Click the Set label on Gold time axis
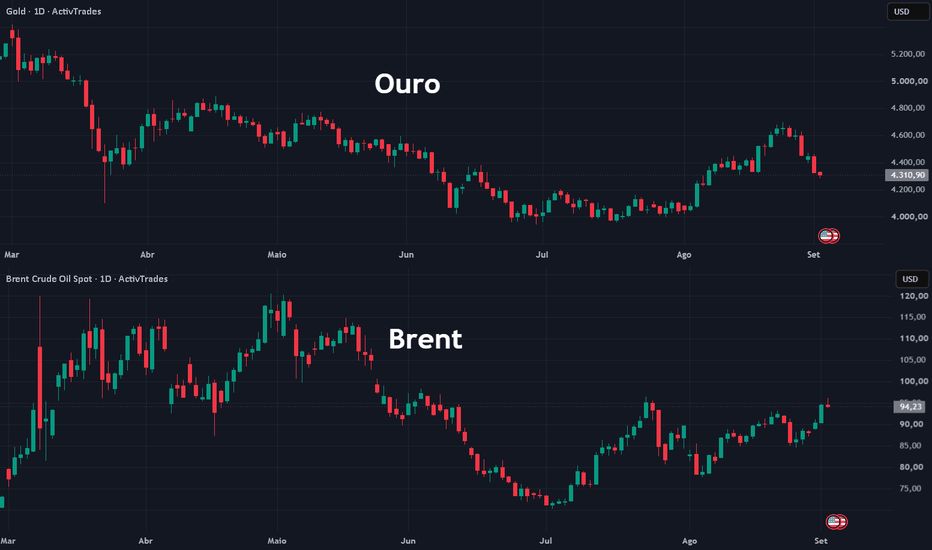This screenshot has height=550, width=932. 813,254
